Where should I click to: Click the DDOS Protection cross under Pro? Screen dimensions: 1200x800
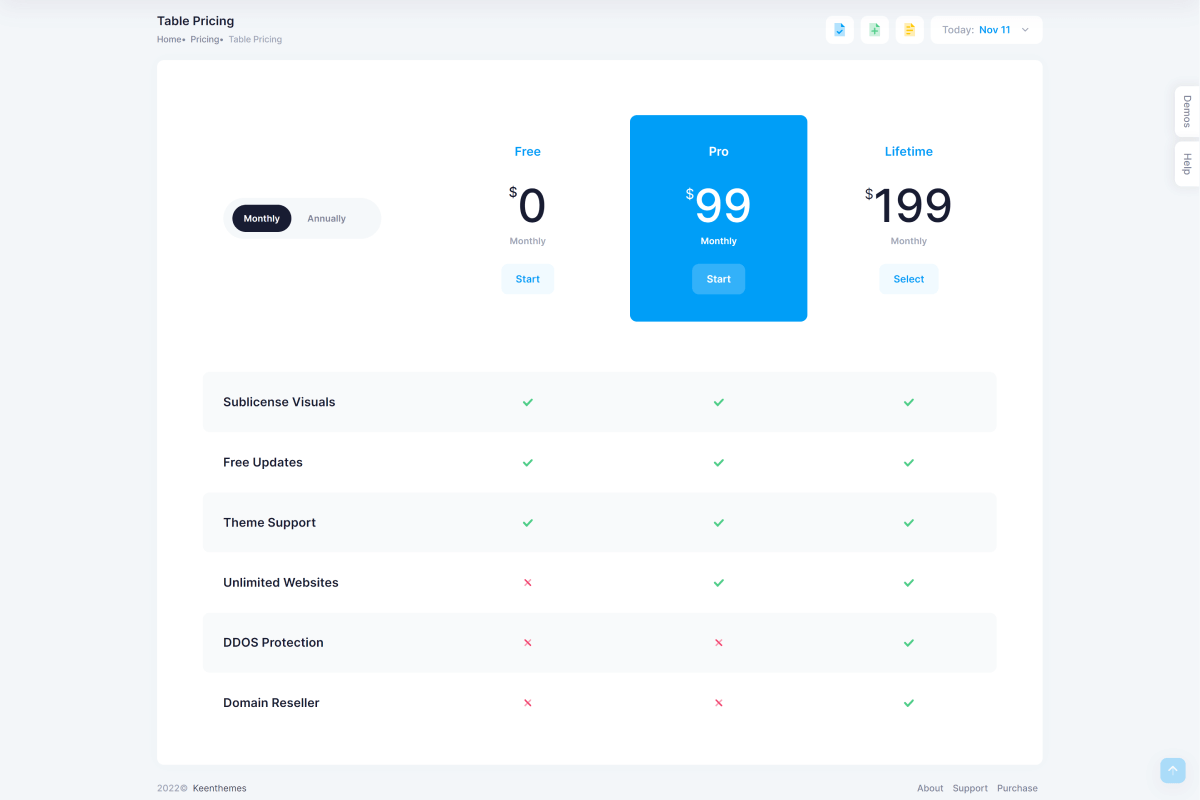click(718, 643)
